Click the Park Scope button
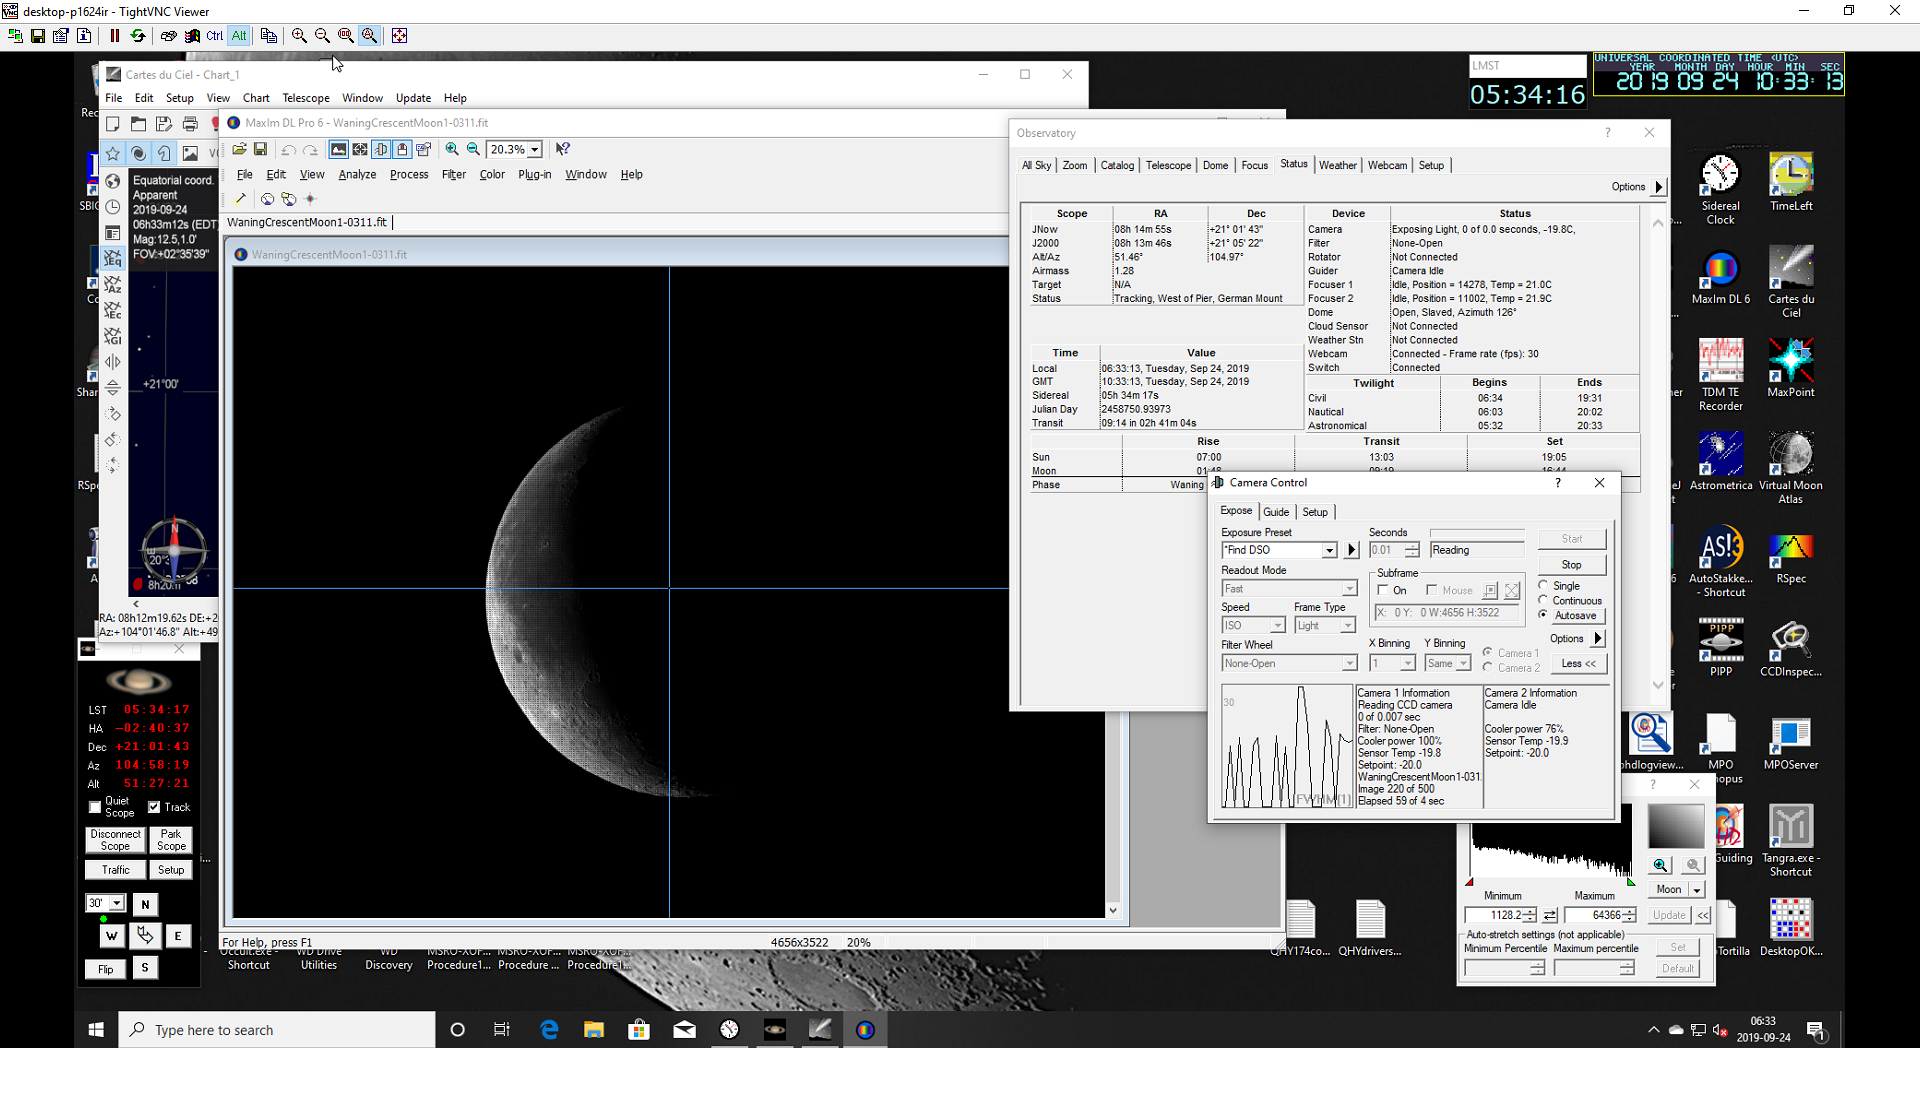Image resolution: width=1920 pixels, height=1100 pixels. click(170, 839)
